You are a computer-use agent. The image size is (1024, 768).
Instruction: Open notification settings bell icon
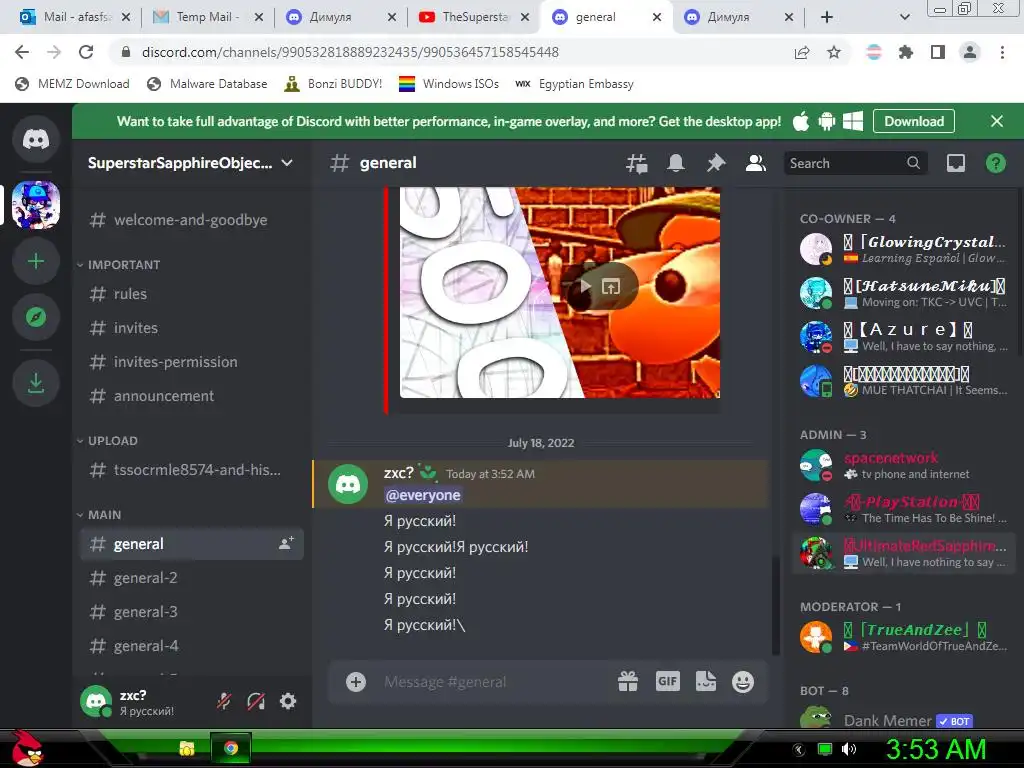[676, 163]
